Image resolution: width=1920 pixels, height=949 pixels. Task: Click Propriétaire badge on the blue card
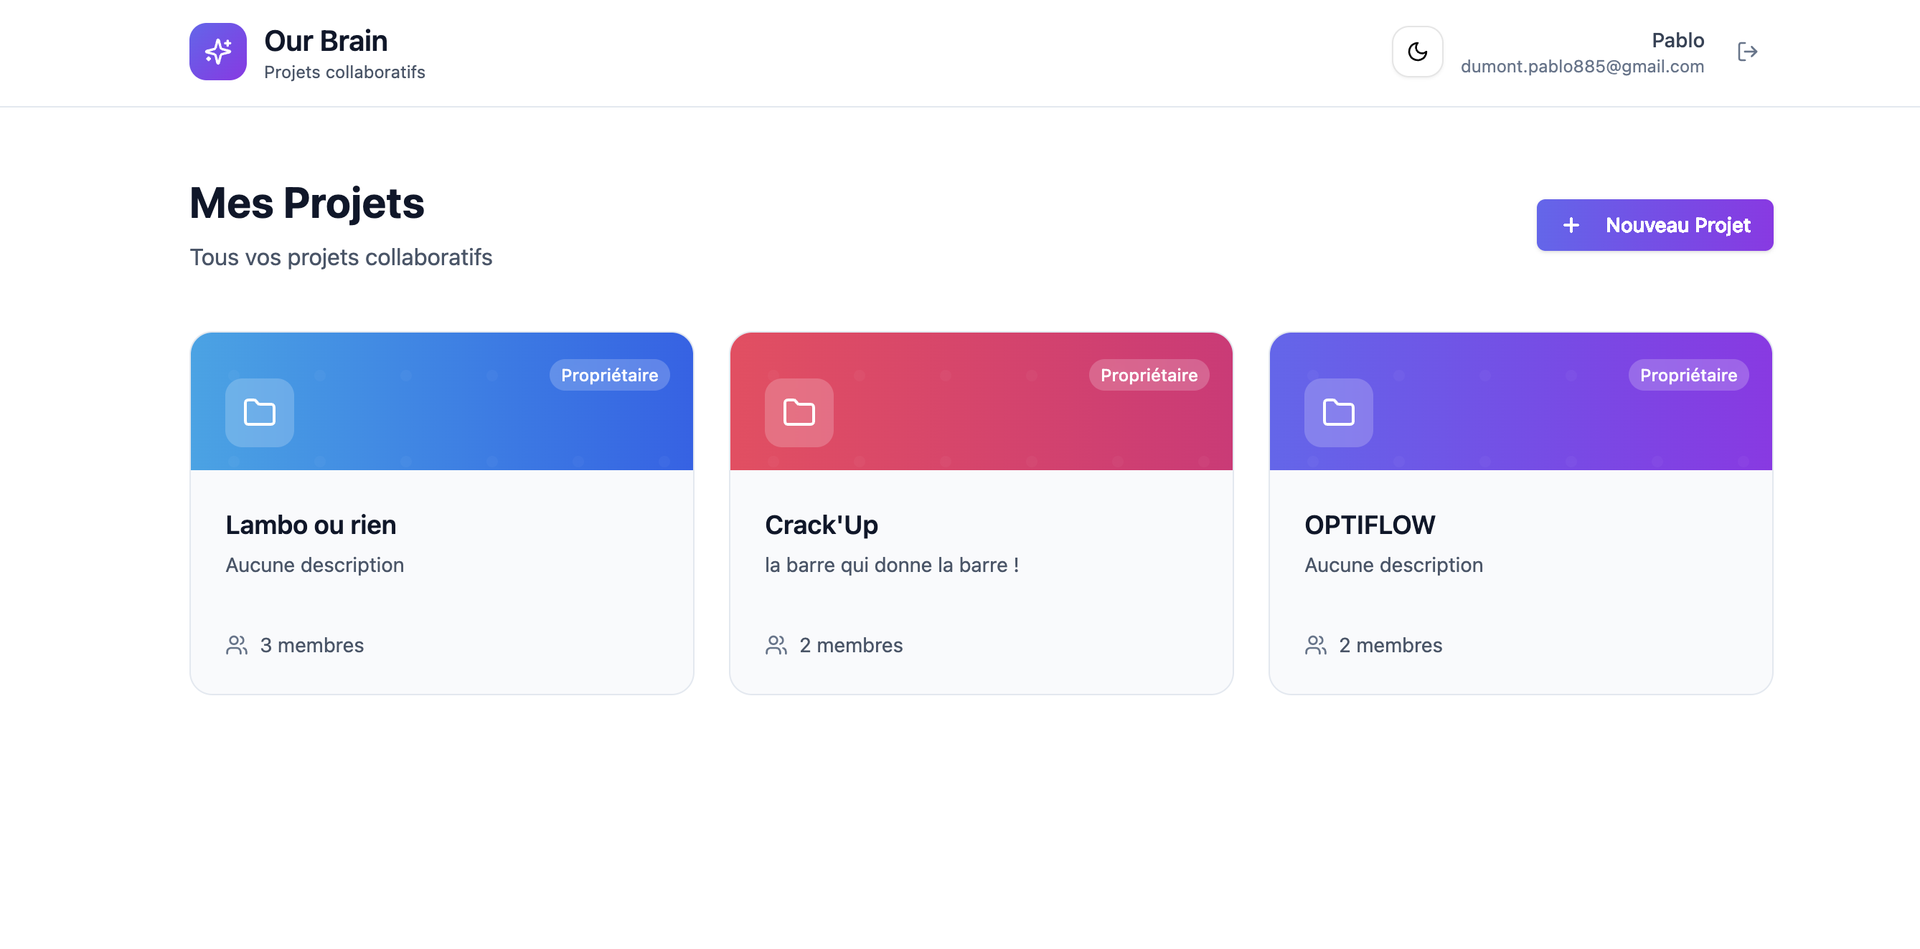pos(609,375)
